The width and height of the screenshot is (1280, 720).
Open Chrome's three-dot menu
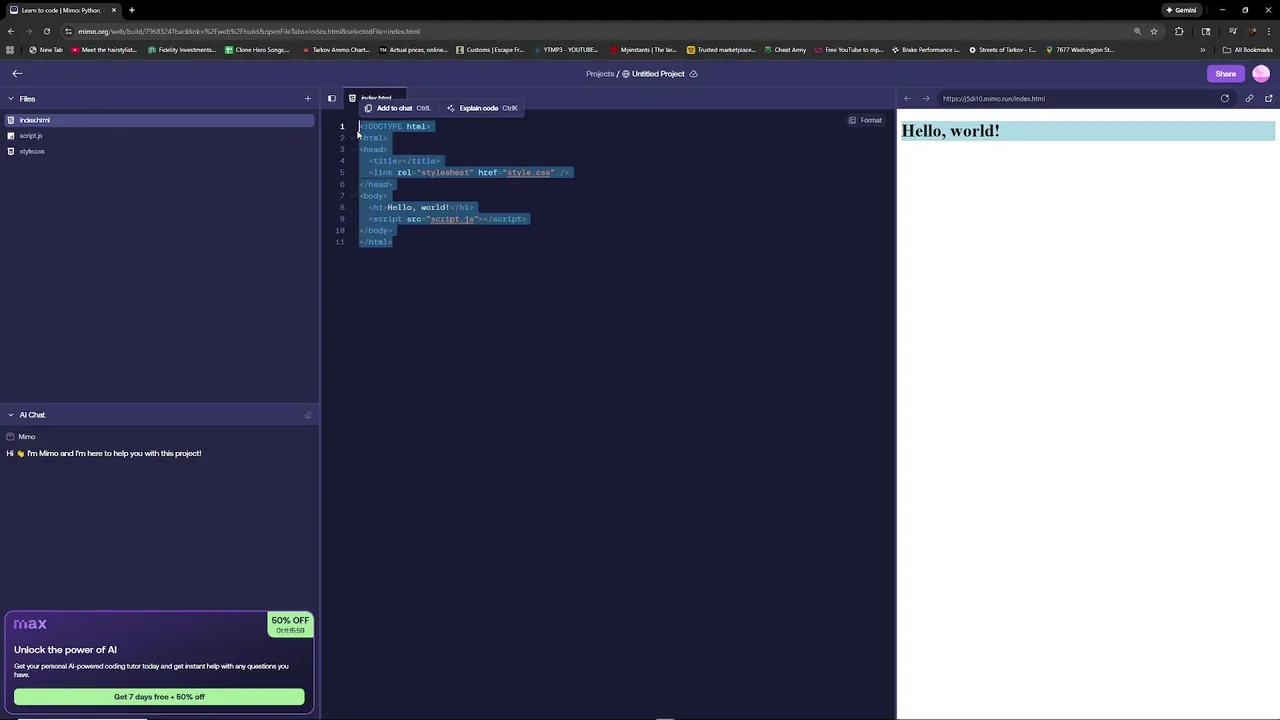click(1269, 31)
